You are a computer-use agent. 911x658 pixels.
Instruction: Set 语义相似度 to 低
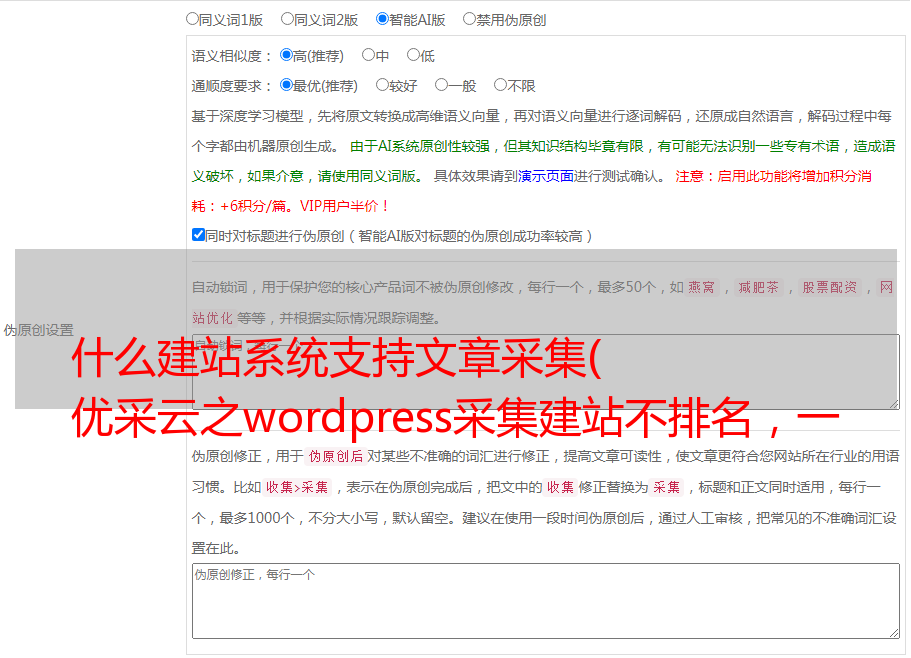[x=413, y=55]
